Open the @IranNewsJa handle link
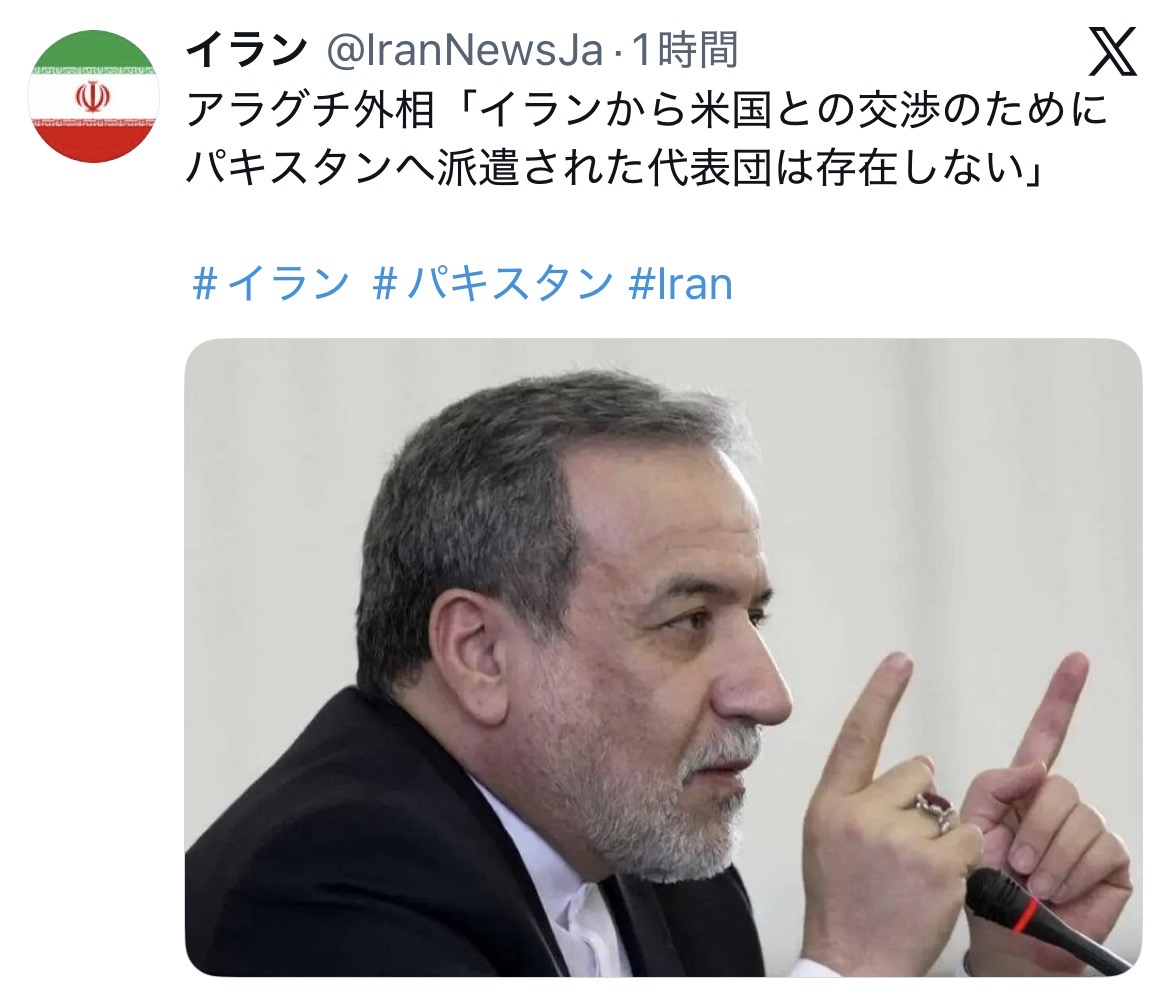Screen dimensions: 1170x997 (464, 50)
